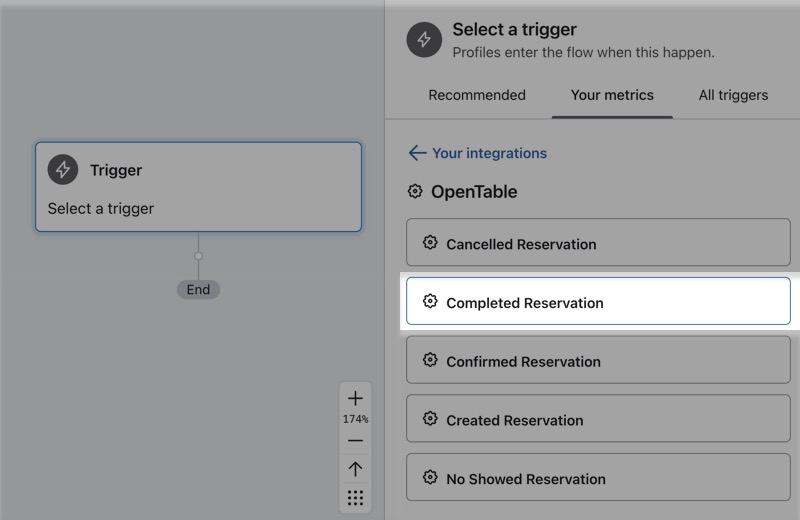800x520 pixels.
Task: Switch to the Recommended tab
Action: pyautogui.click(x=477, y=96)
